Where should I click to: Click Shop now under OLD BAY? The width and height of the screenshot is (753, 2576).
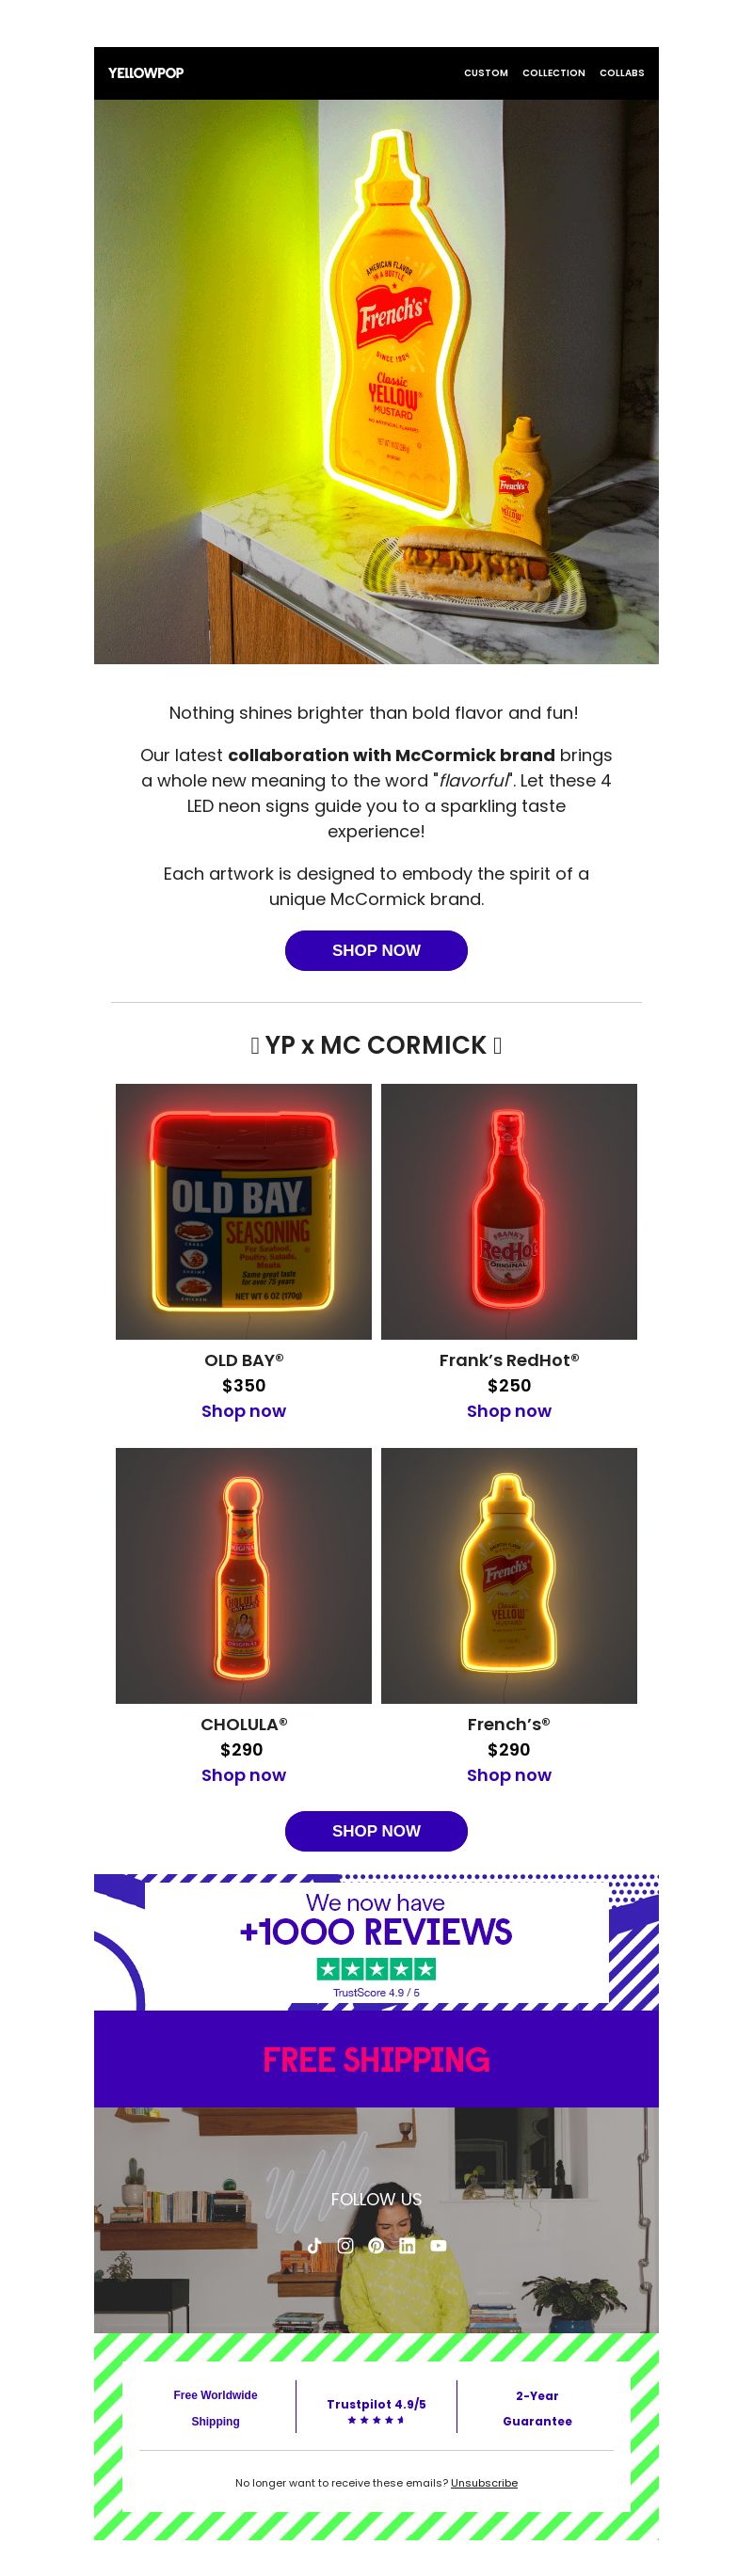coord(243,1411)
